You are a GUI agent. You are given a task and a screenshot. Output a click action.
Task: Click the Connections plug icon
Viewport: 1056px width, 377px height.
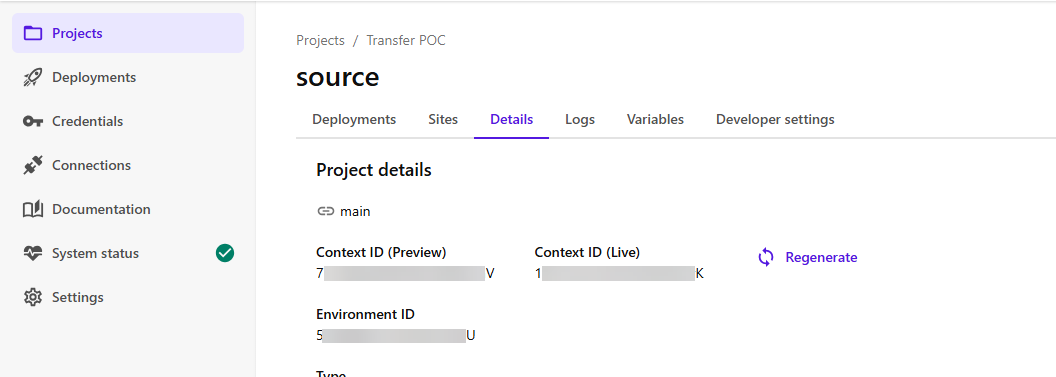[x=32, y=165]
